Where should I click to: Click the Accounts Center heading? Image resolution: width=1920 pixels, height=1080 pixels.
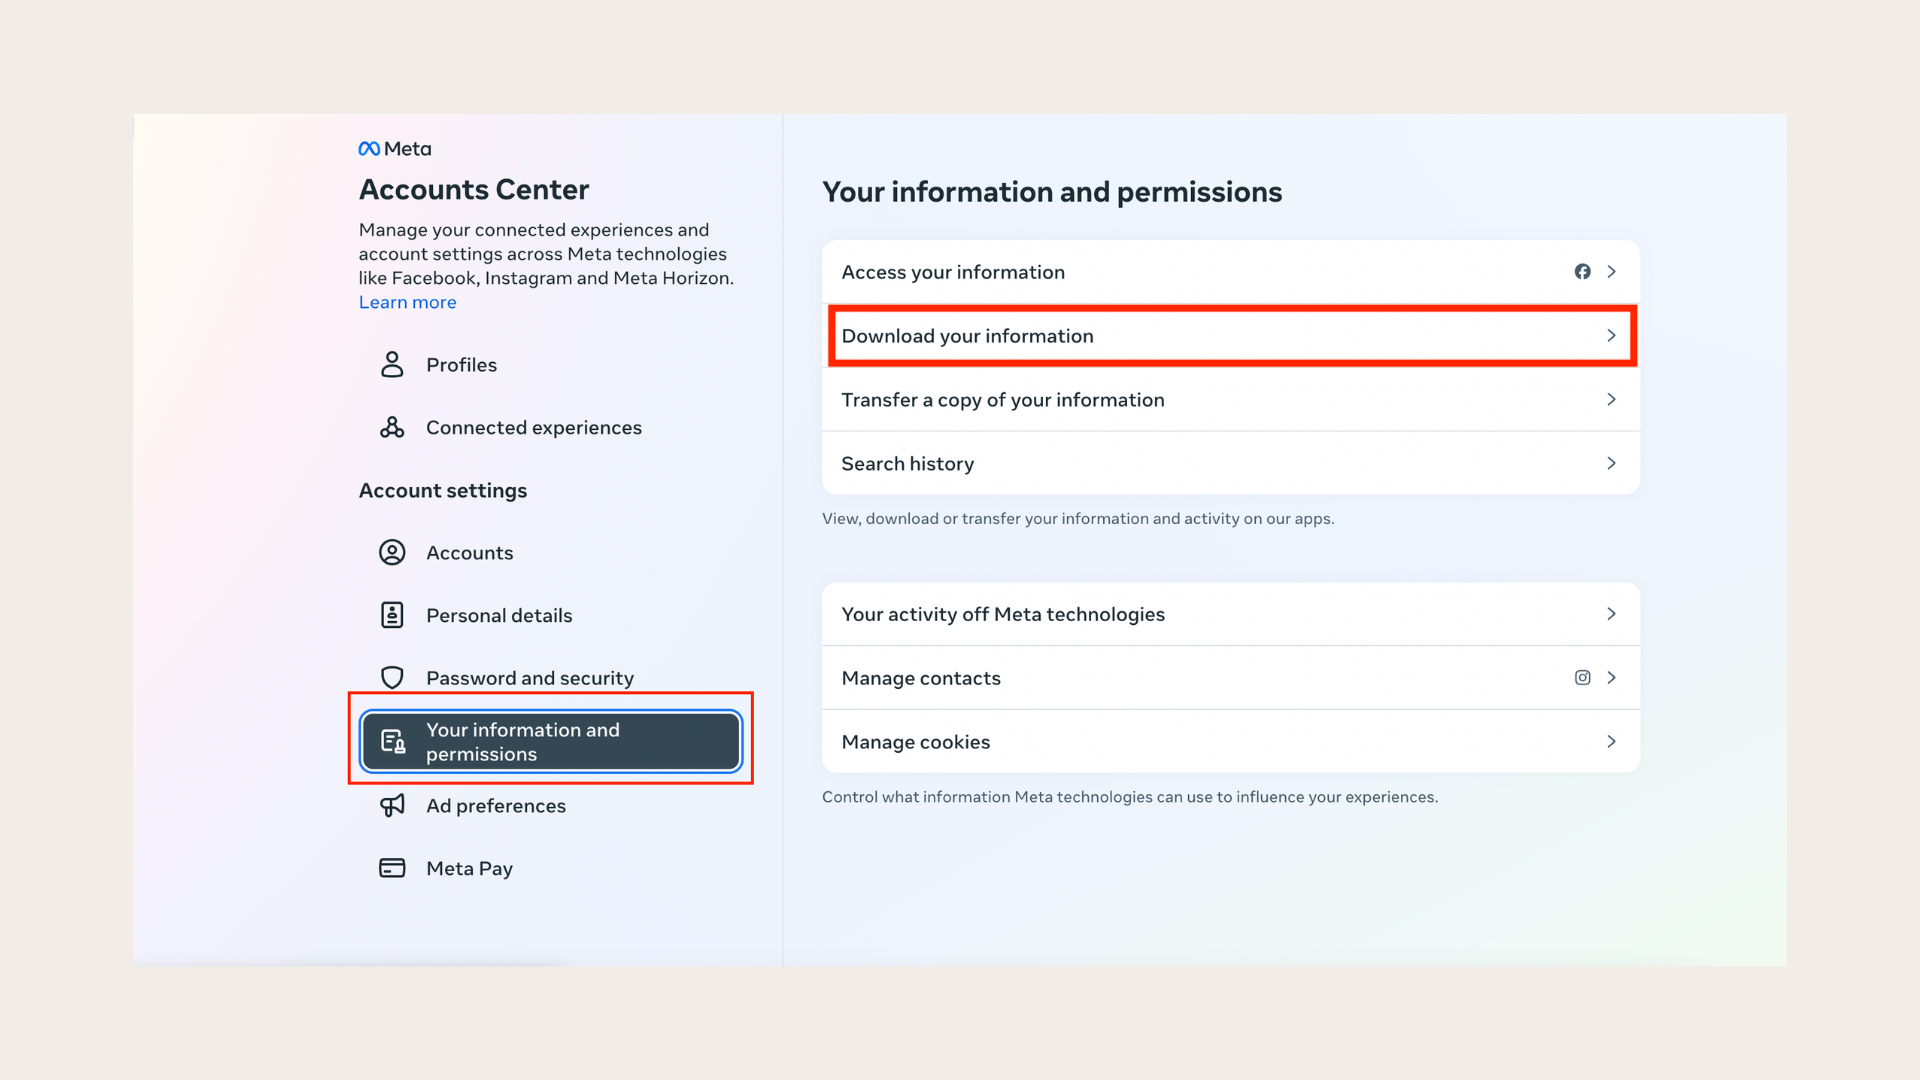[474, 190]
